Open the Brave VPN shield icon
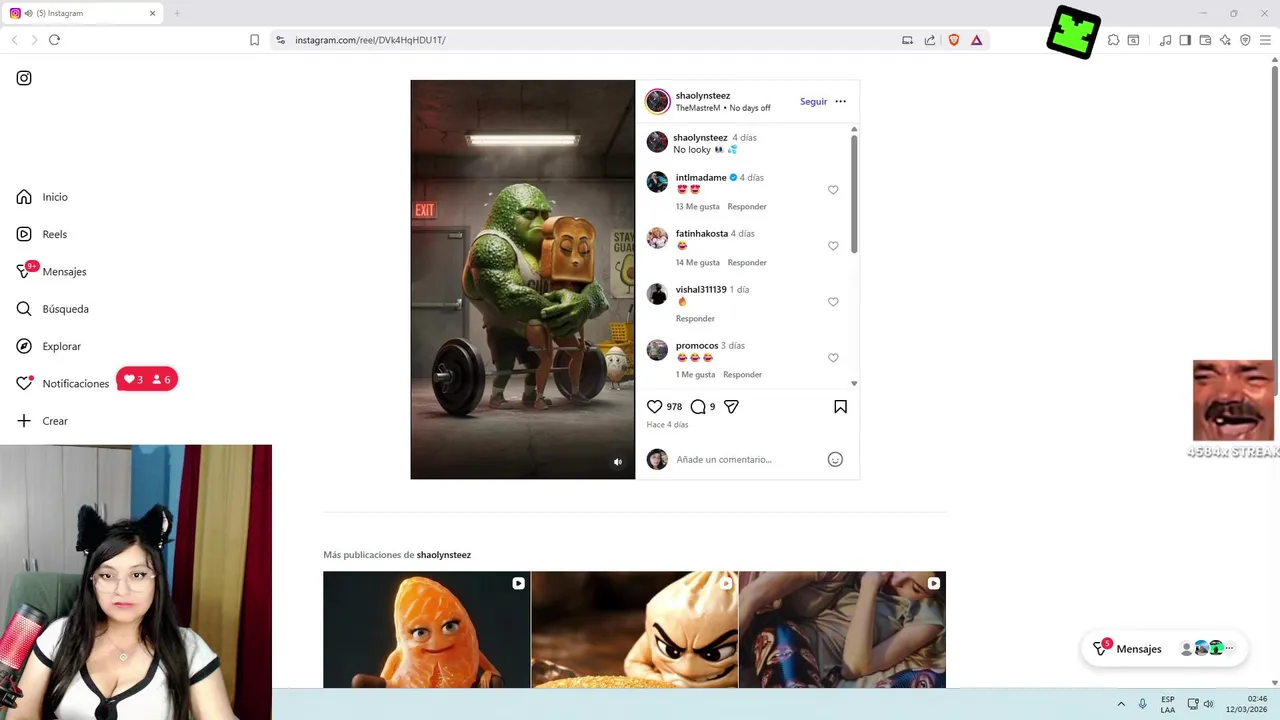The image size is (1280, 720). tap(1245, 40)
